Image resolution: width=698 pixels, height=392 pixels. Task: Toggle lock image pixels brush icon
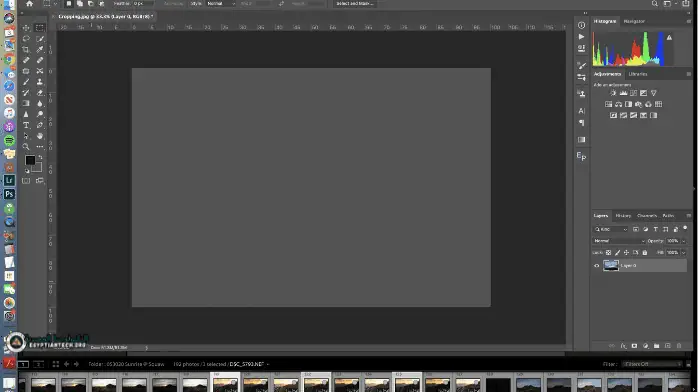[x=617, y=253]
